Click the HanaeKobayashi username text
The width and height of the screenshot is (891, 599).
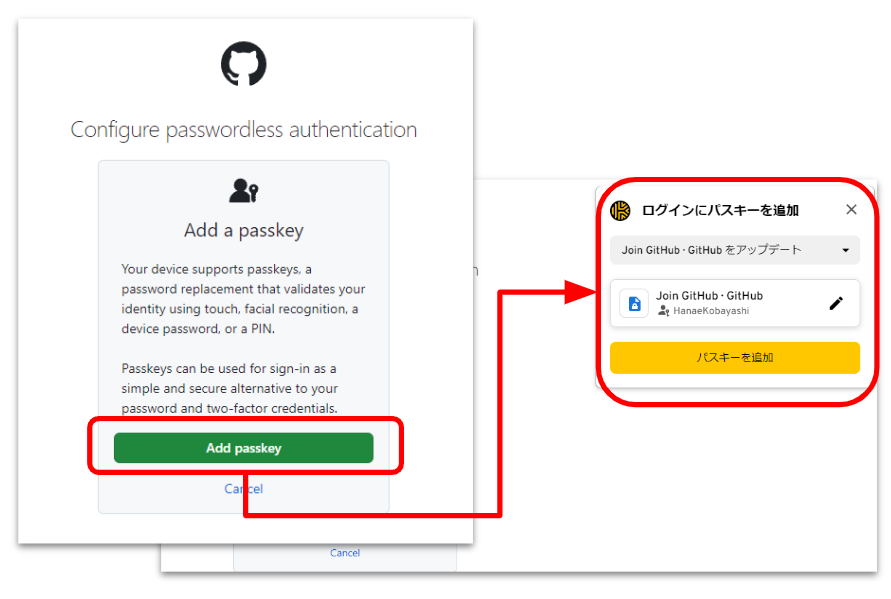711,311
